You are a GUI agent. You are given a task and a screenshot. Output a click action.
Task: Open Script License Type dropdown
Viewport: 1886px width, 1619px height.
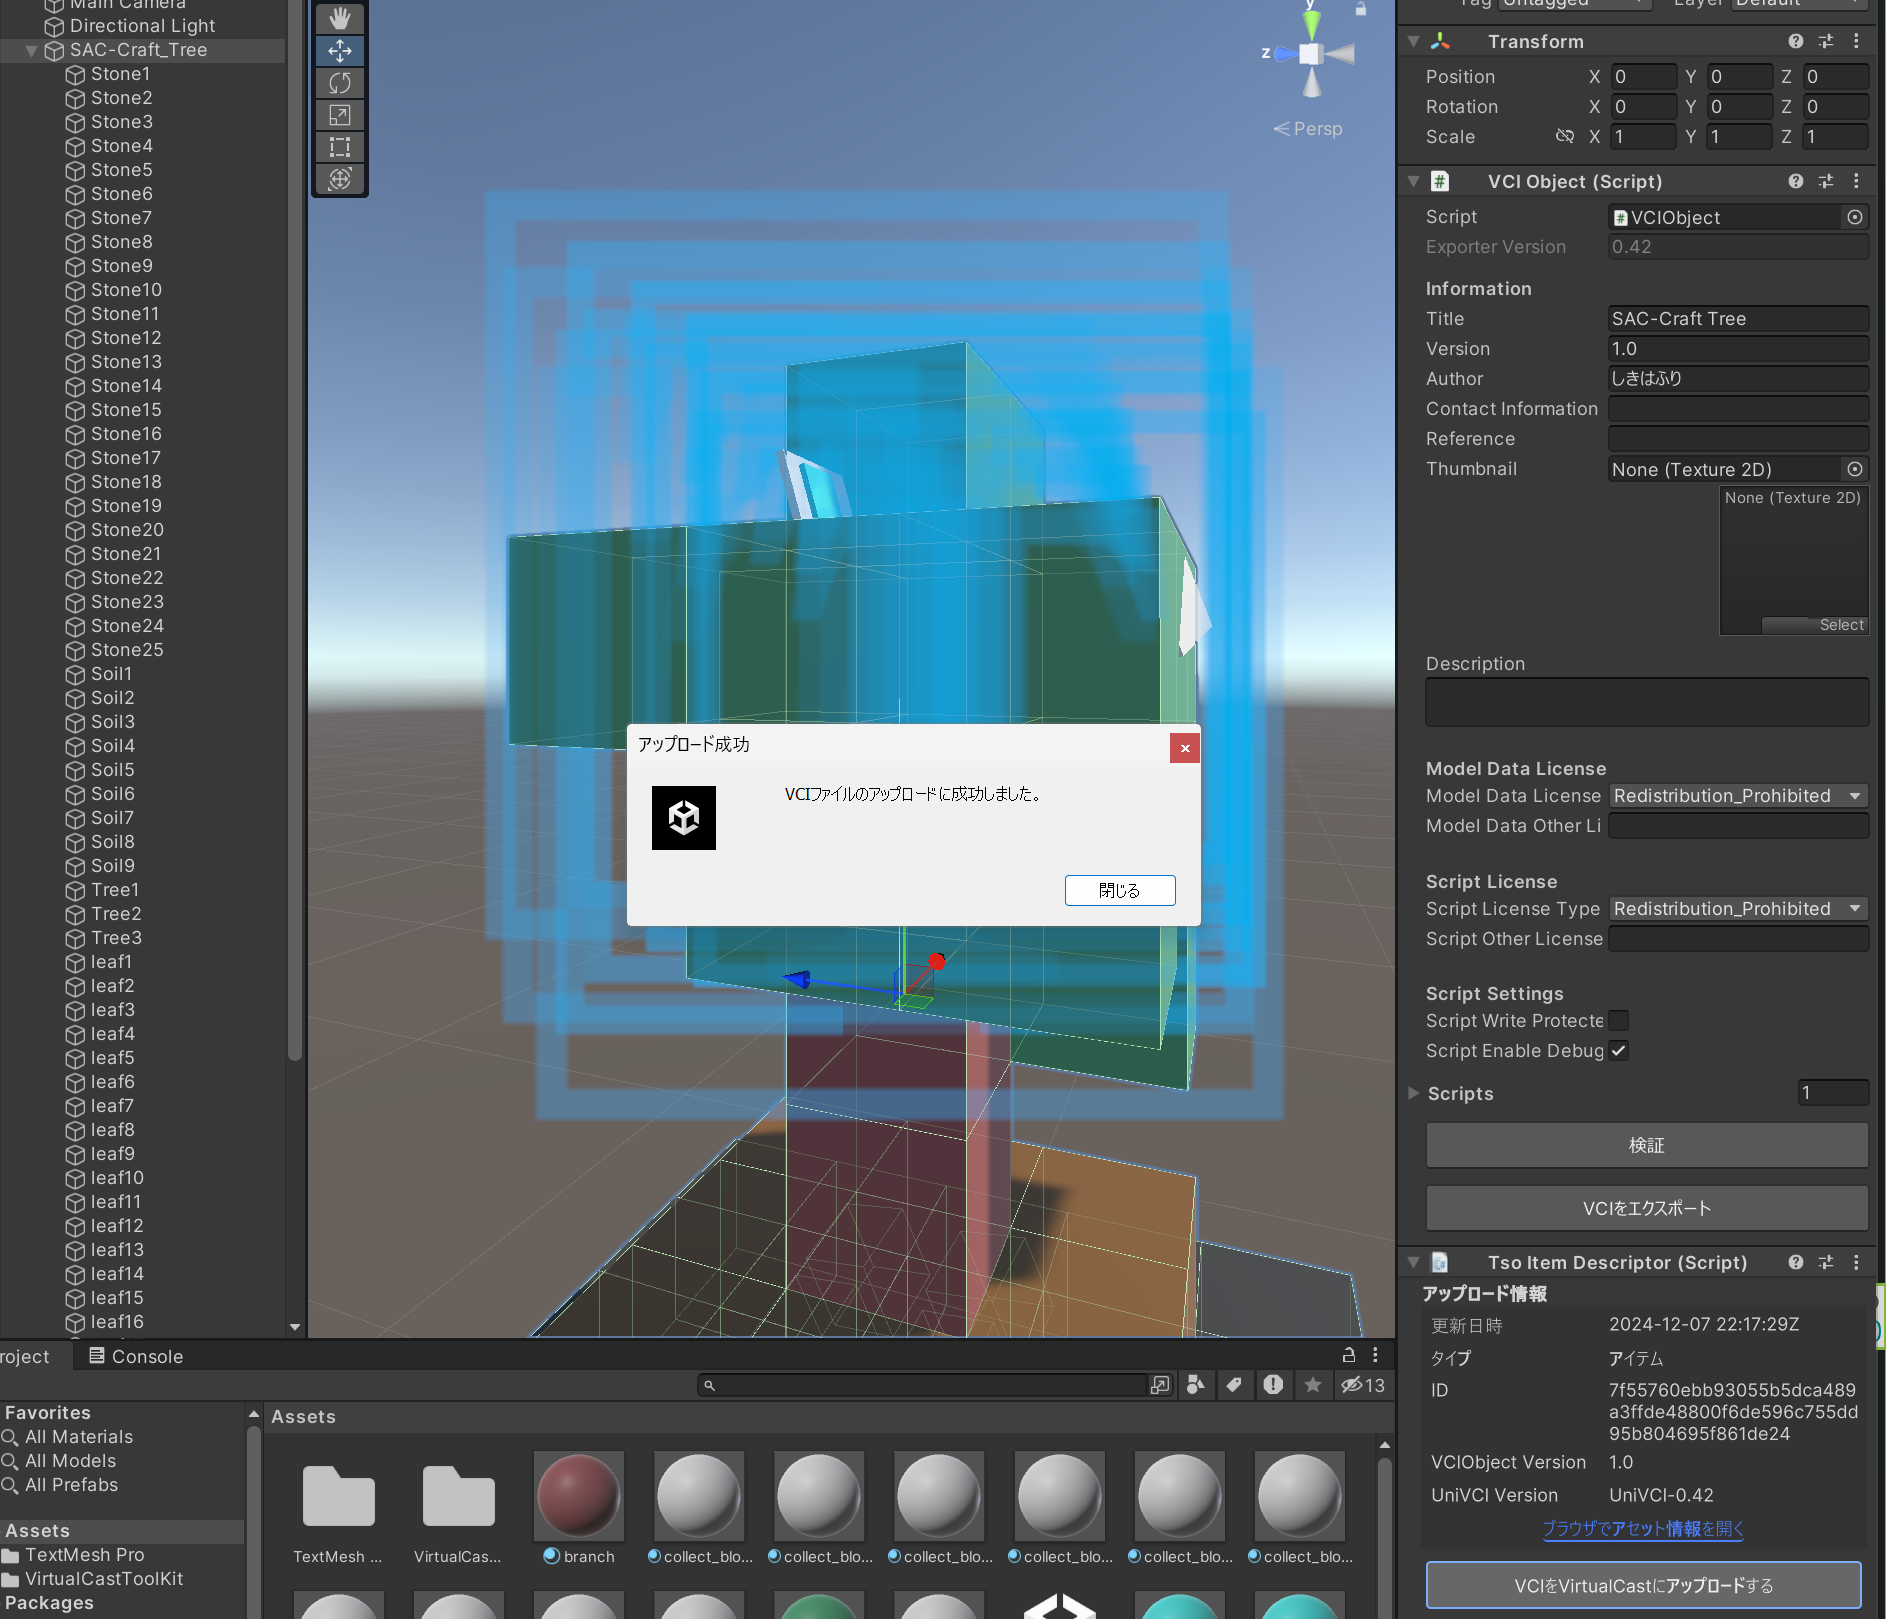pos(1738,909)
